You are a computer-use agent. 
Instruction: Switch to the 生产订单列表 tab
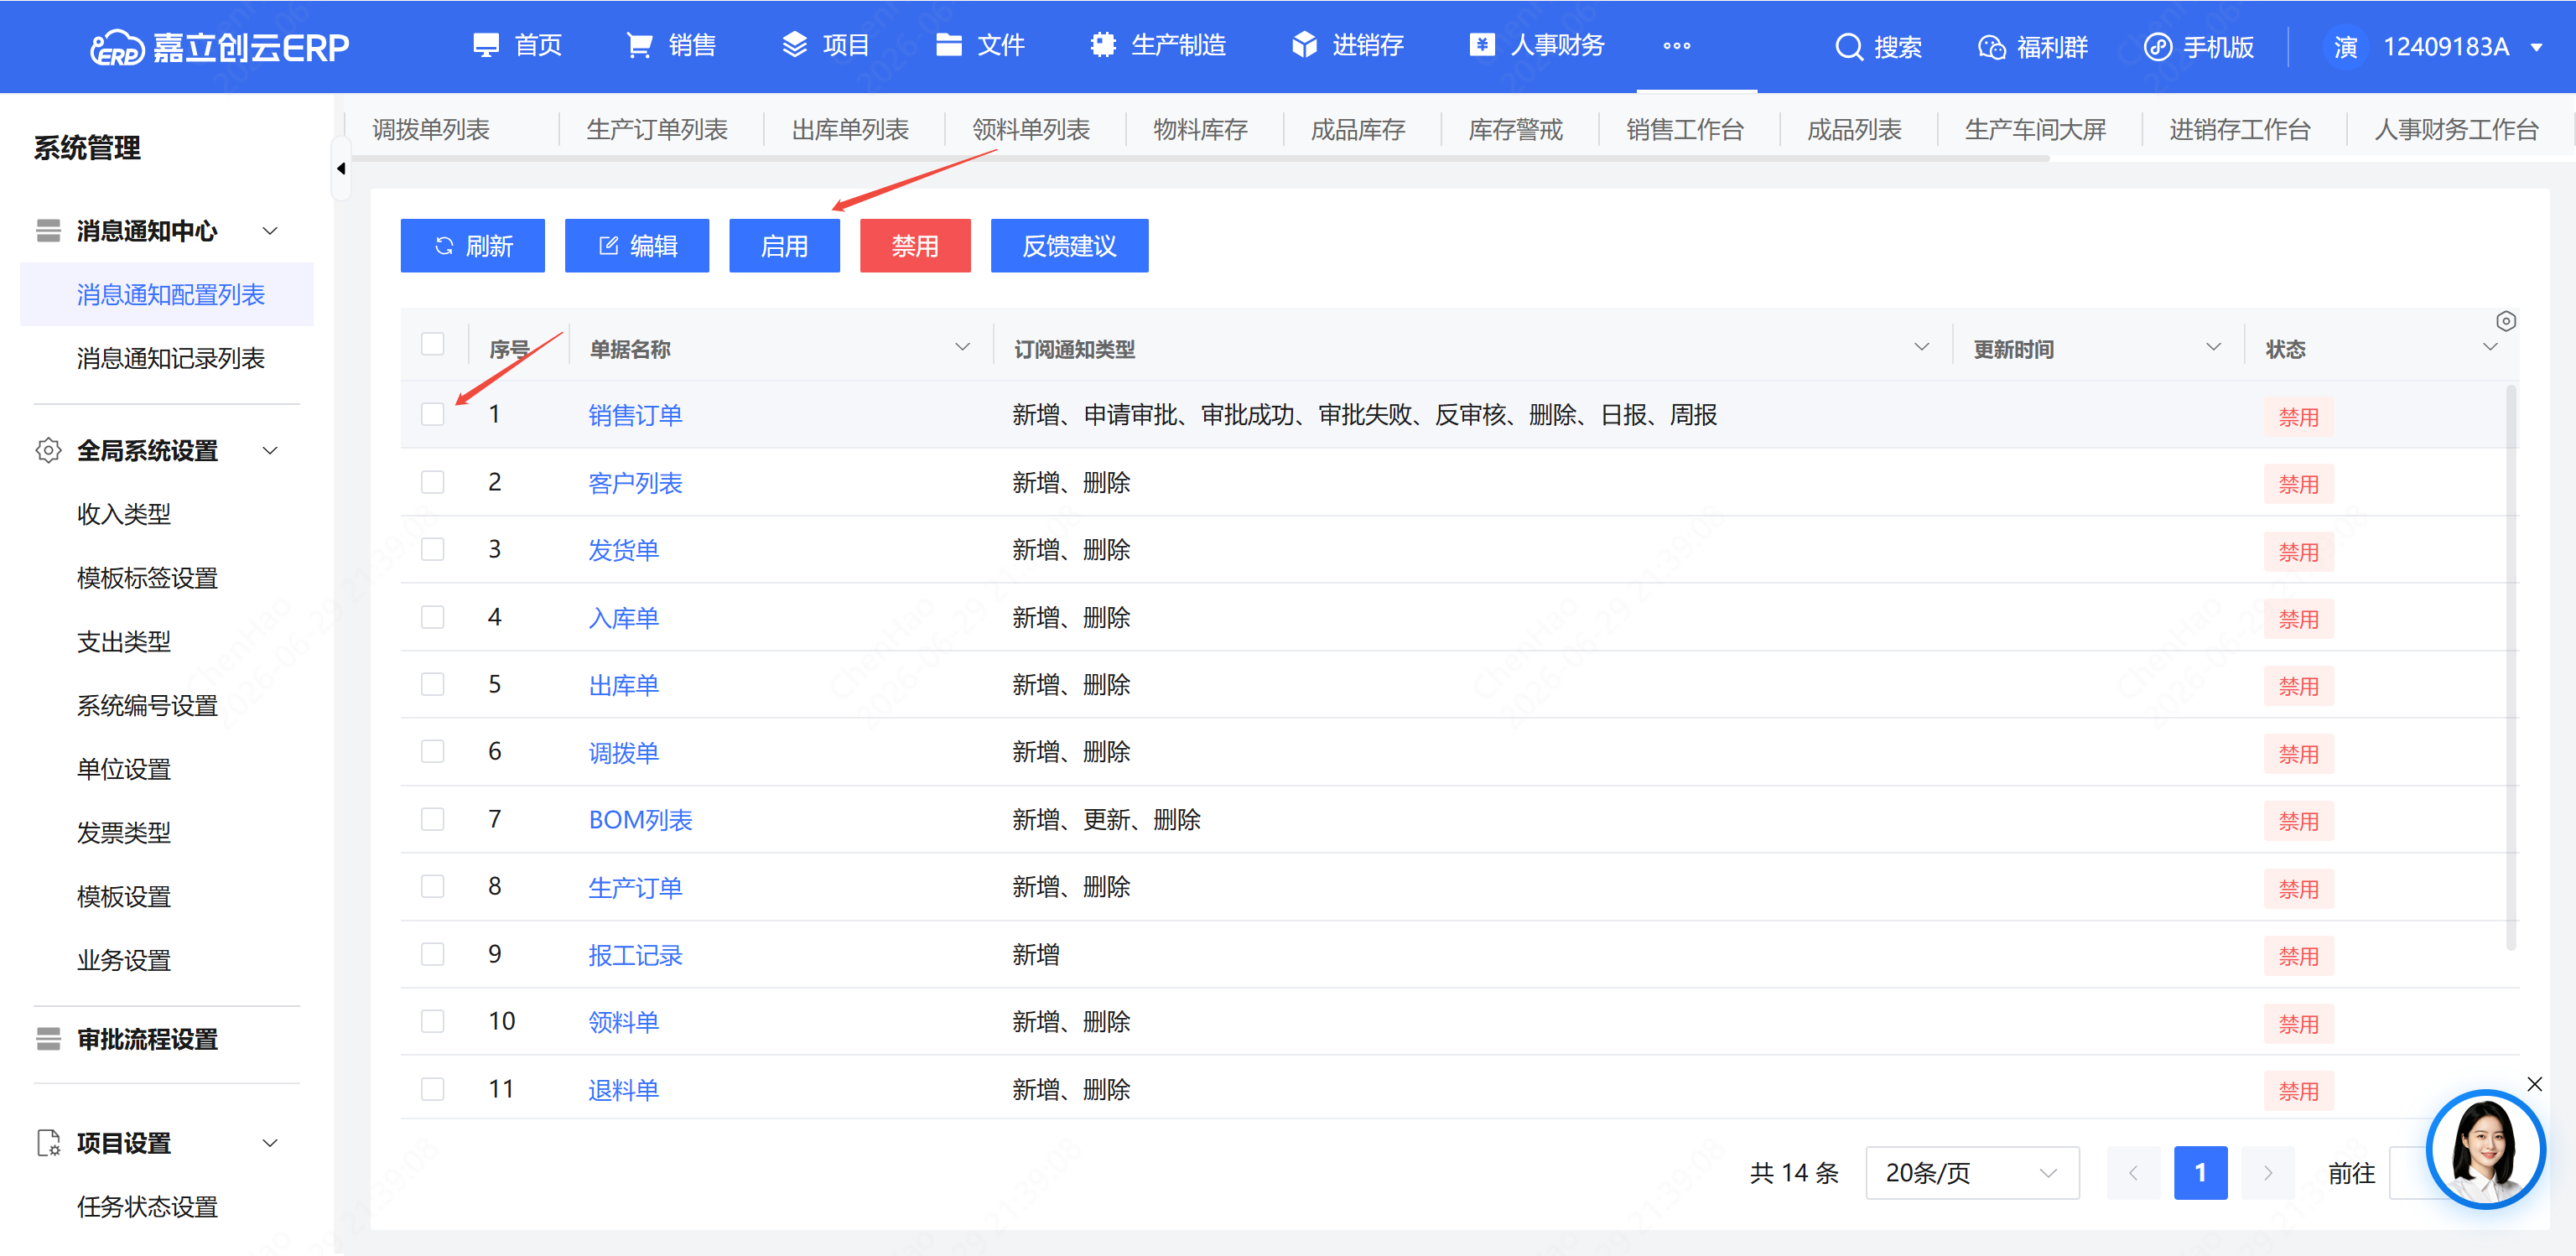tap(657, 130)
